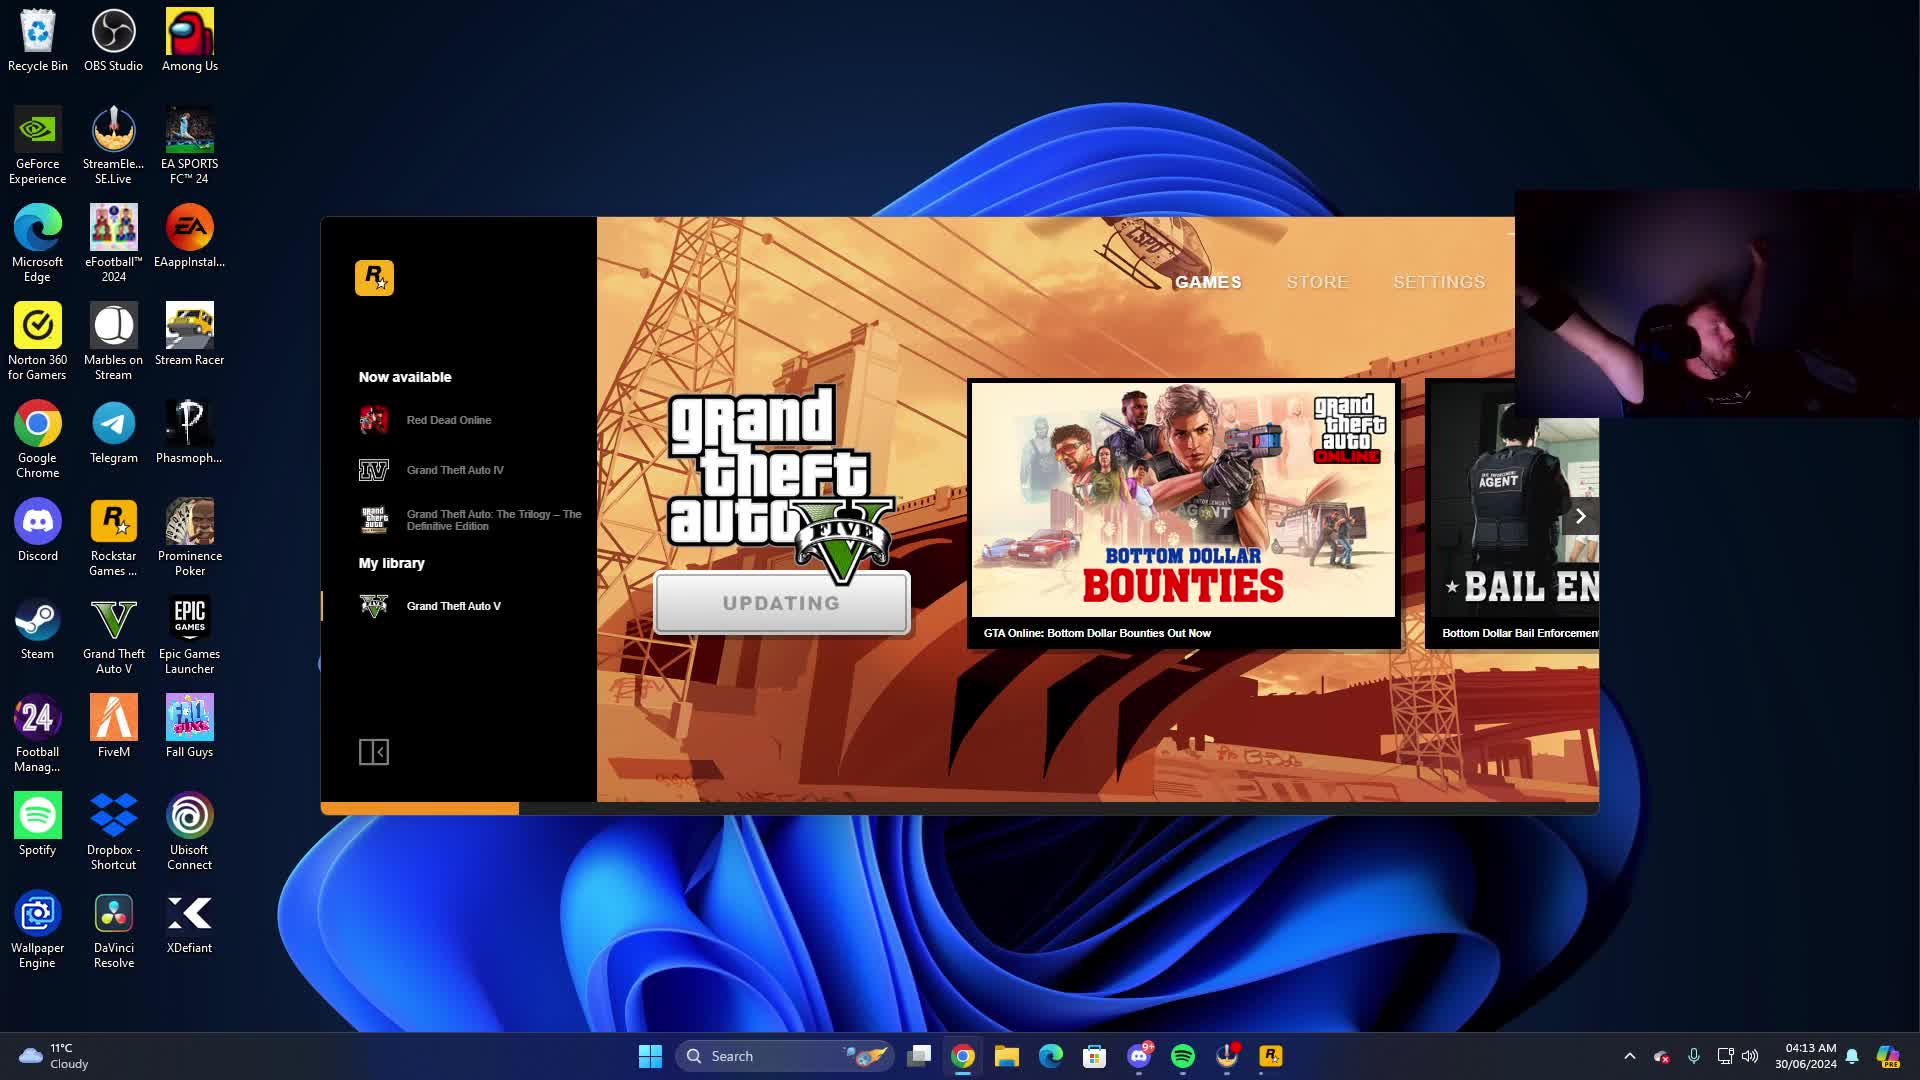This screenshot has width=1920, height=1080.
Task: Select Stream Racer desktop icon
Action: 190,335
